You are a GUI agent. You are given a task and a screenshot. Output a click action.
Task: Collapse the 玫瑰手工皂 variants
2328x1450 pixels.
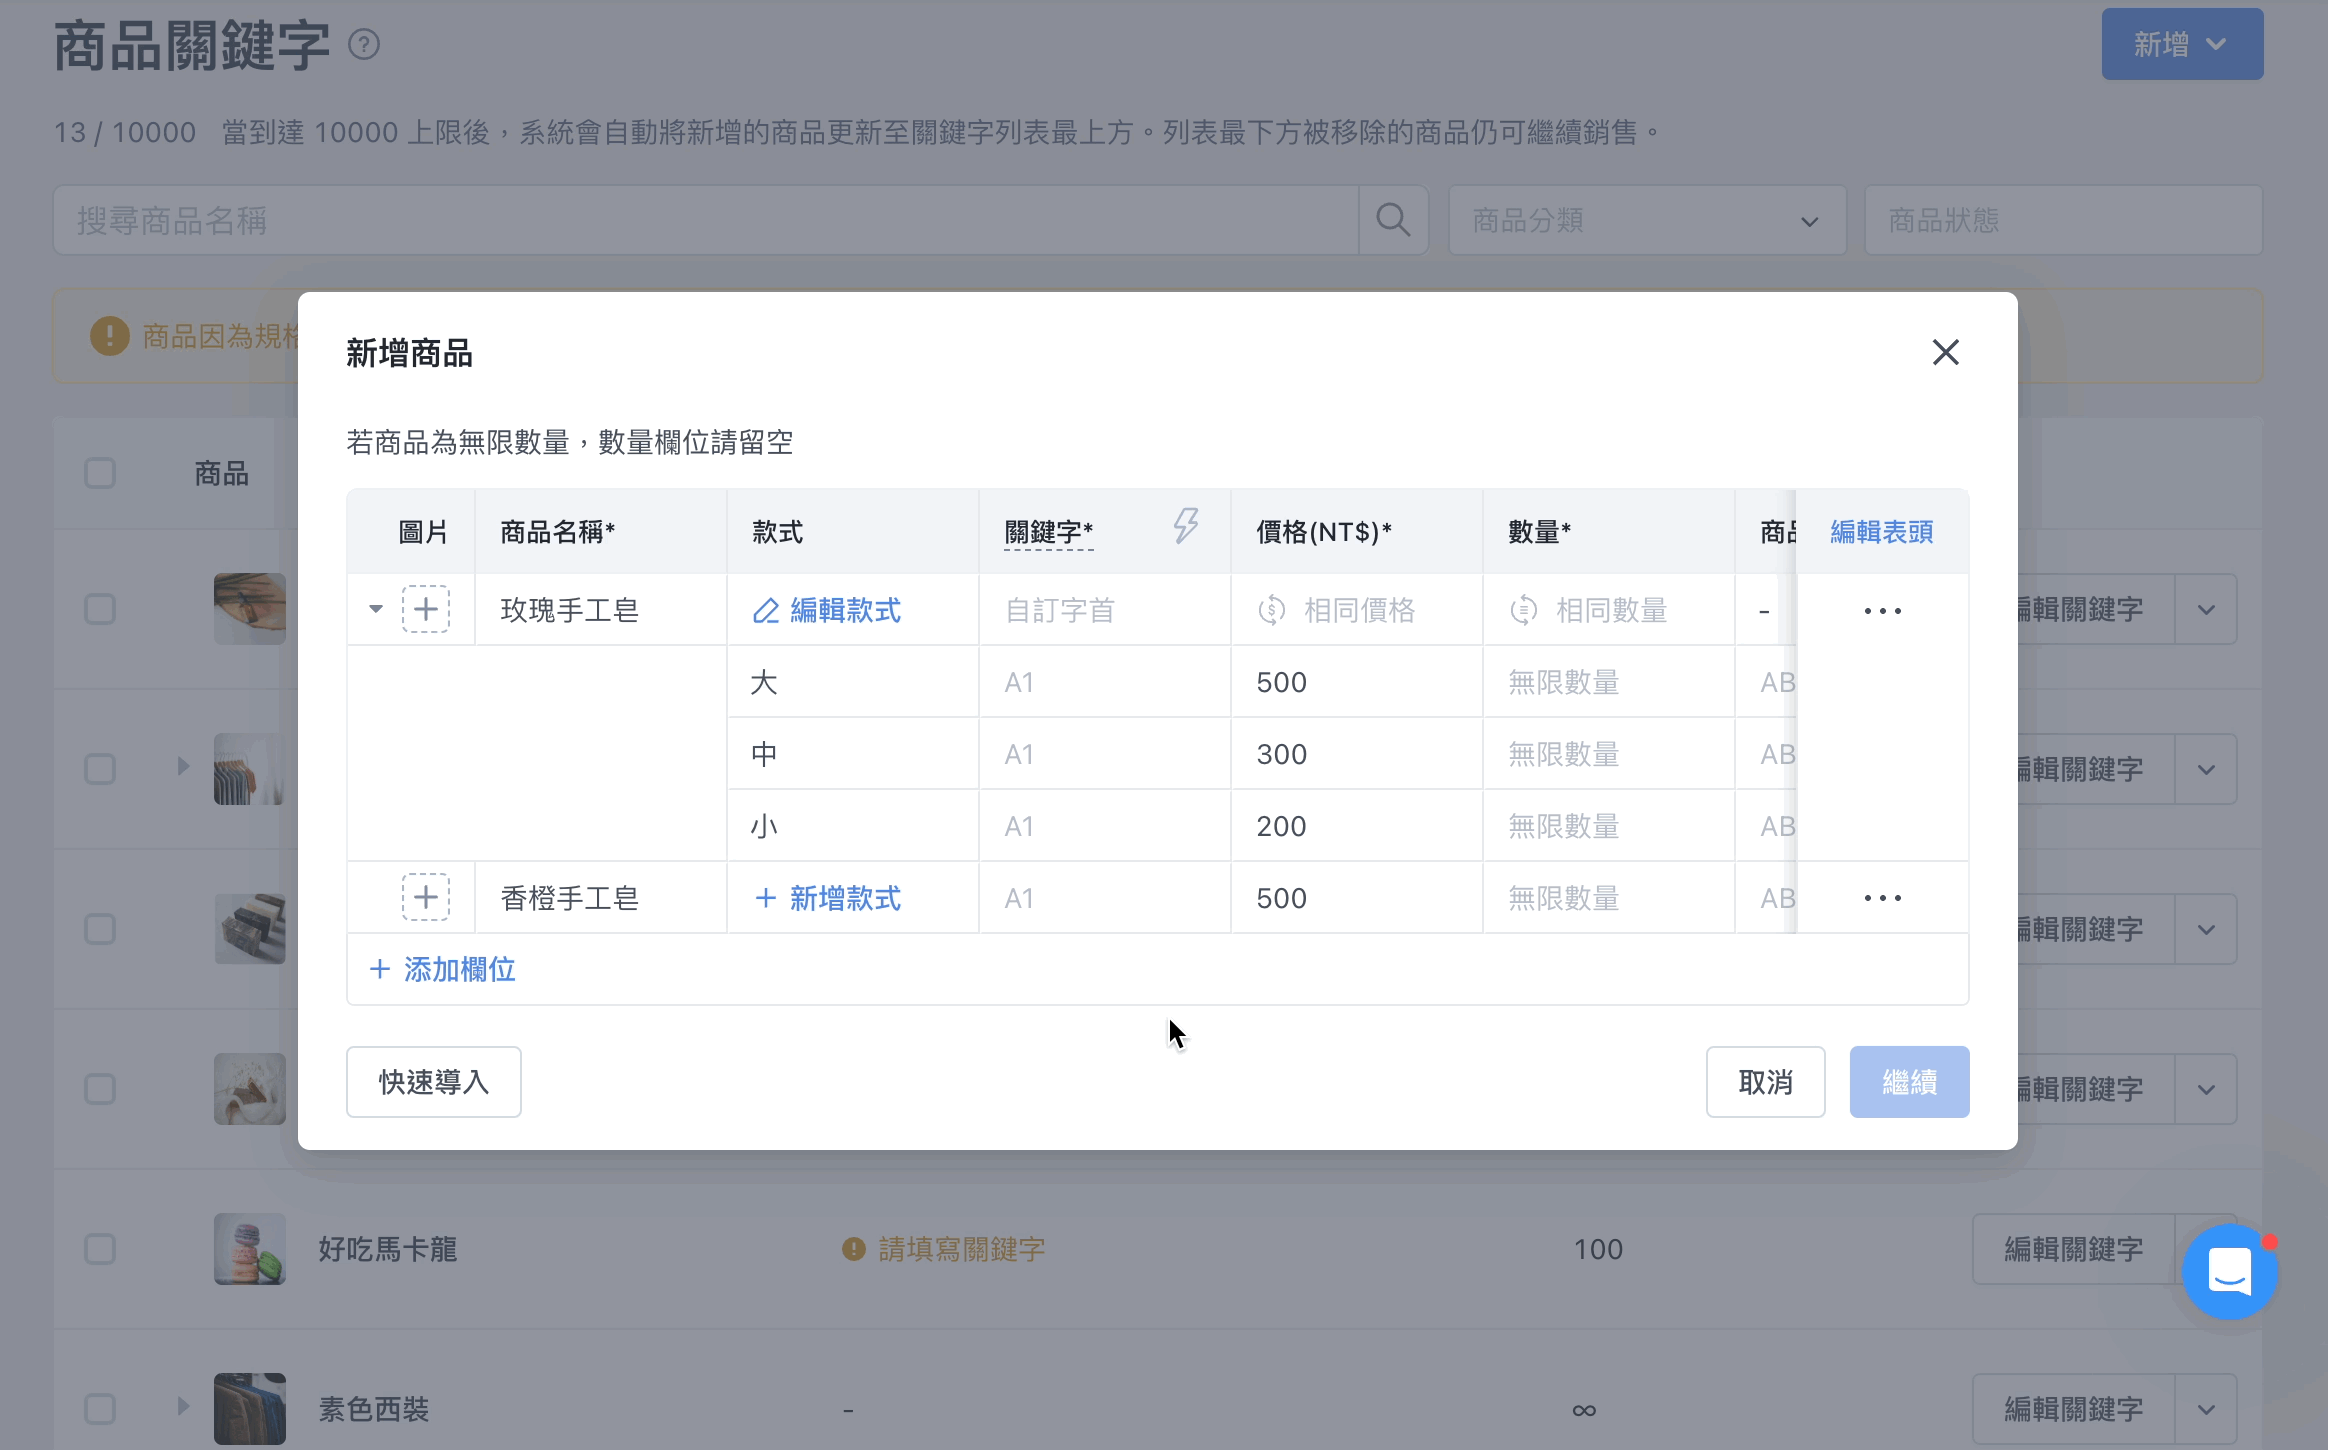(x=376, y=609)
